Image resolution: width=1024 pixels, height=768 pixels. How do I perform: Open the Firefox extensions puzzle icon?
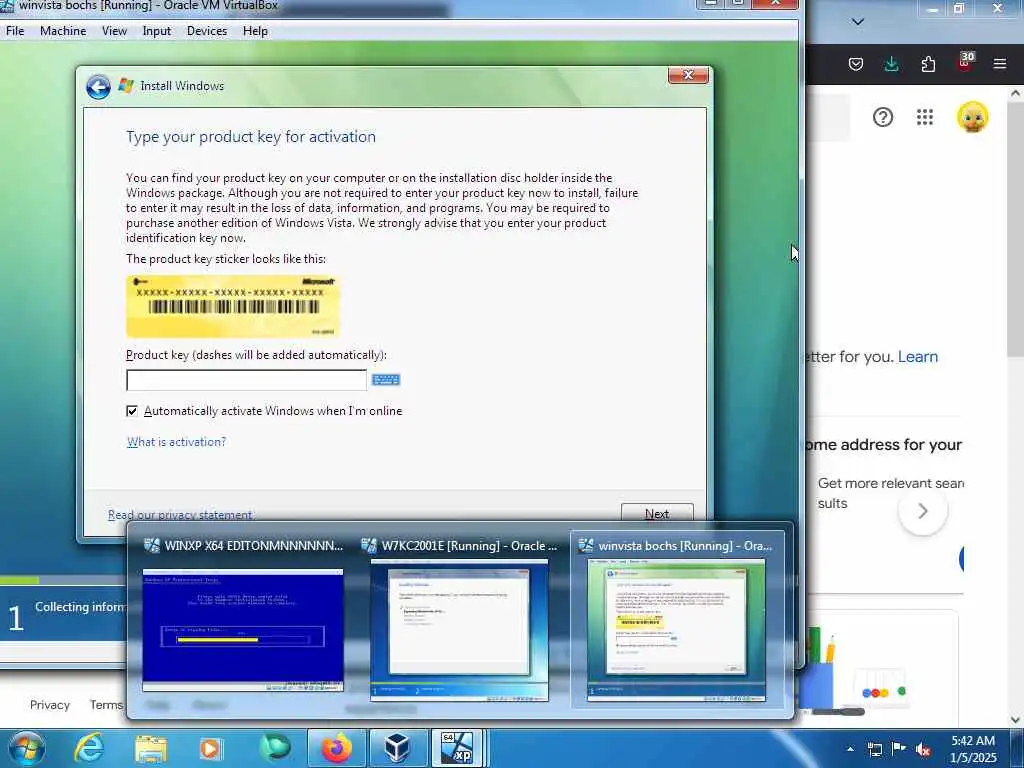(928, 64)
